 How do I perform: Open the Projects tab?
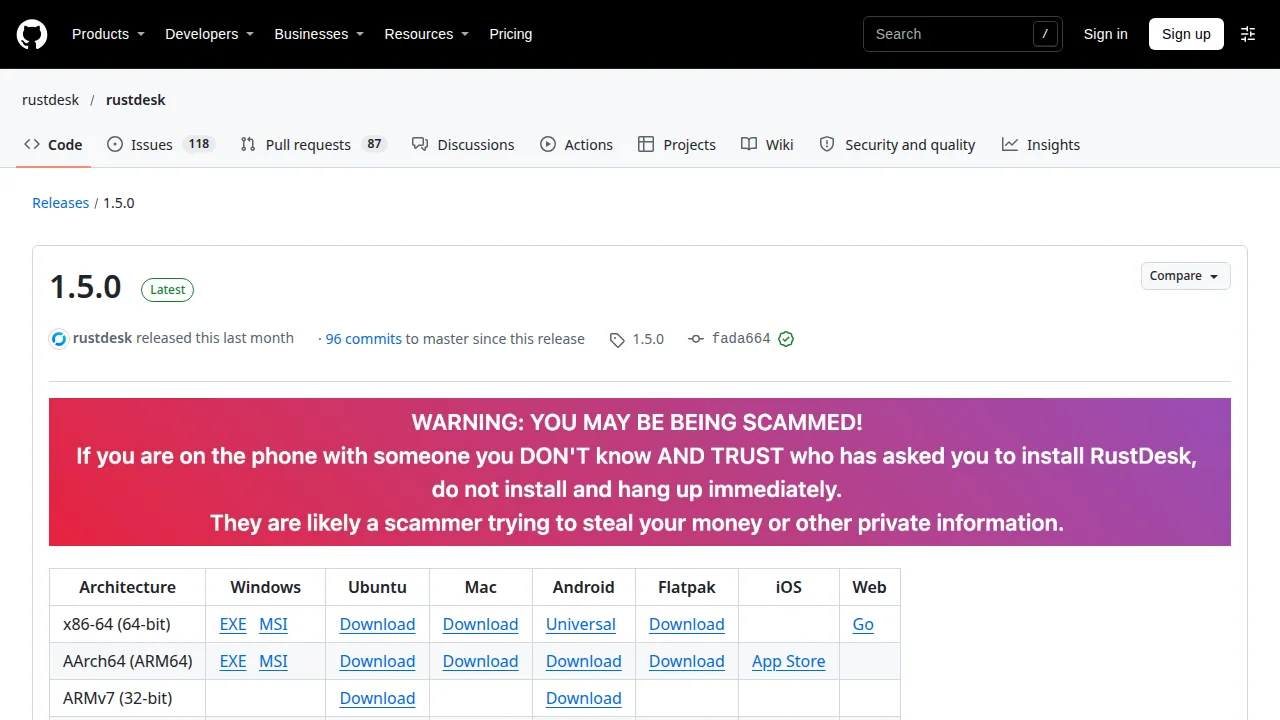pos(677,145)
